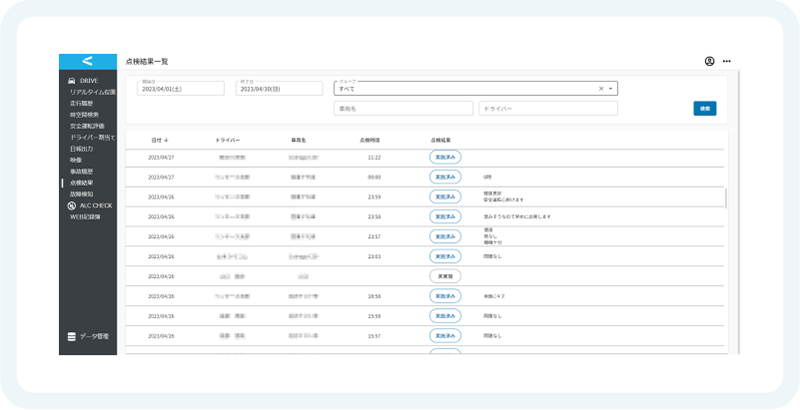800x410 pixels.
Task: Click the 点検結果一覧 page title
Action: pyautogui.click(x=147, y=62)
